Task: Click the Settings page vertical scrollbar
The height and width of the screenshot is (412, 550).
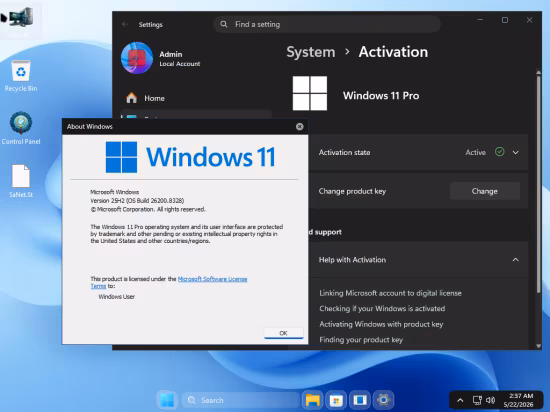Action: click(x=538, y=184)
